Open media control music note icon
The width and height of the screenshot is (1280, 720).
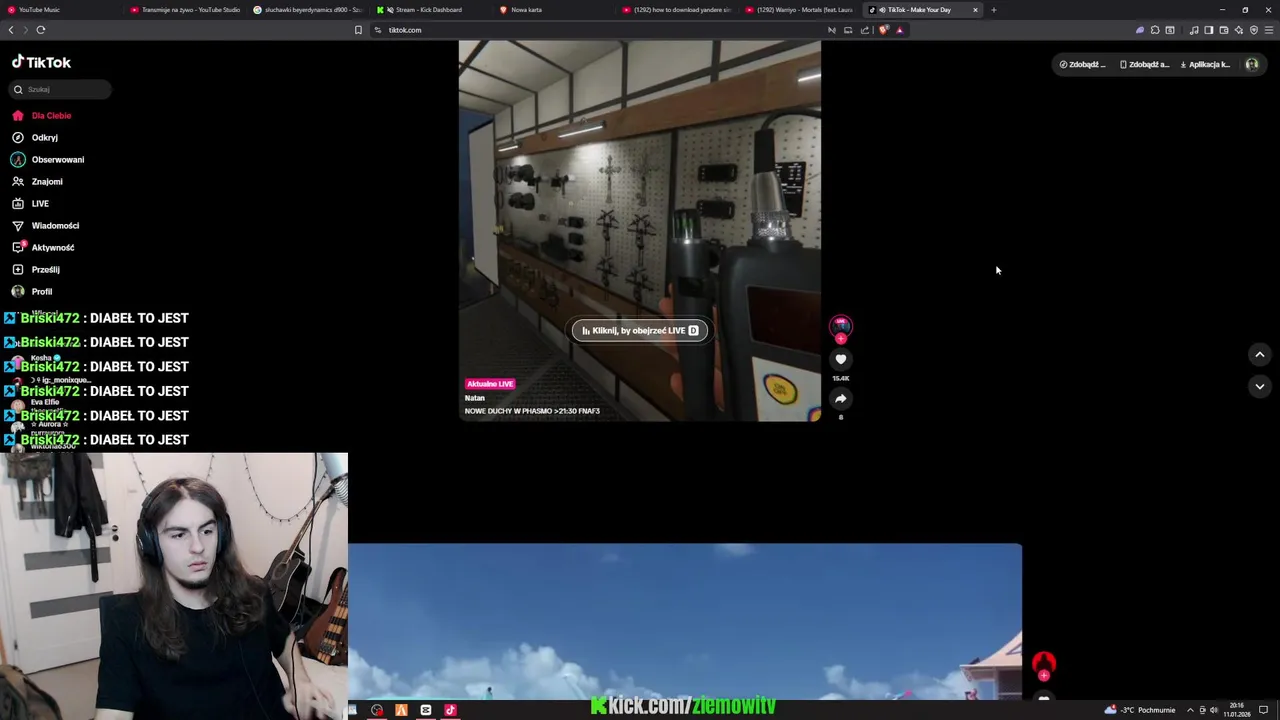pos(1194,30)
